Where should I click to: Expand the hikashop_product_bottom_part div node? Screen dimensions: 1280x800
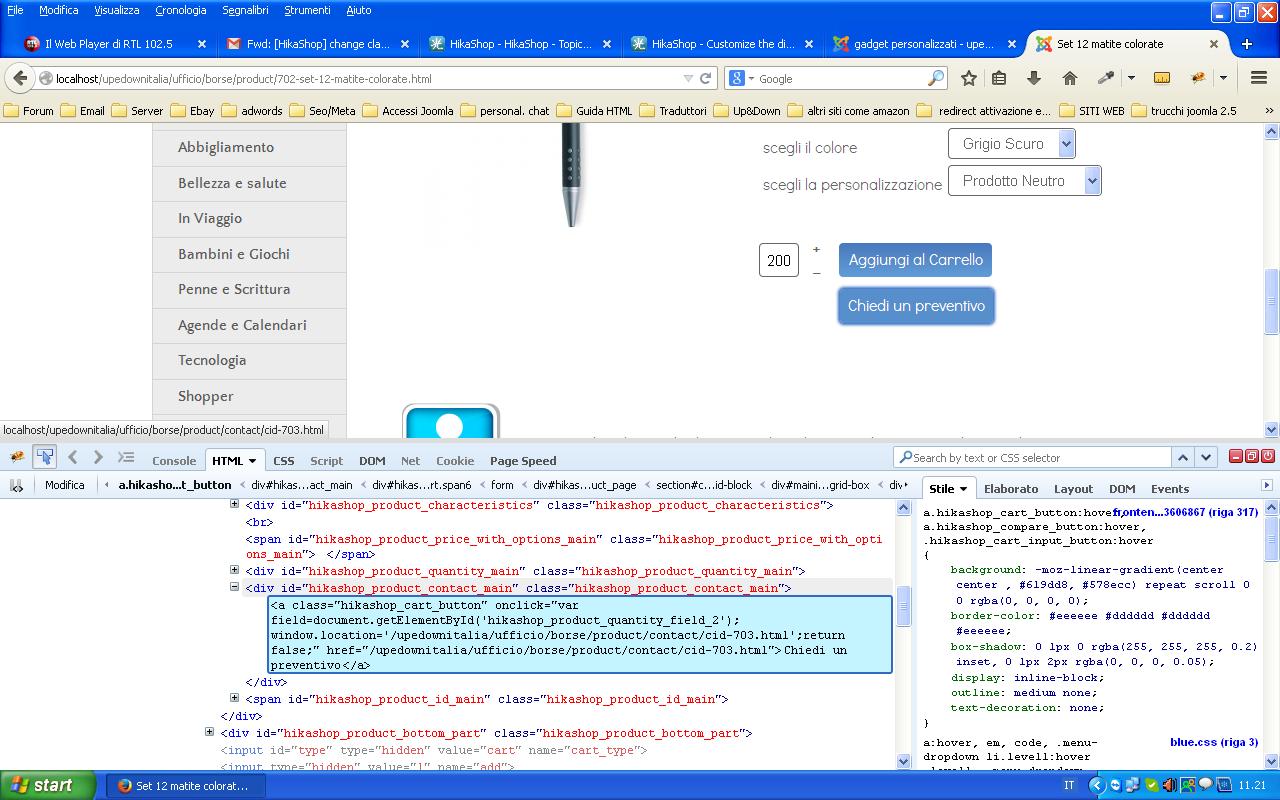click(210, 732)
